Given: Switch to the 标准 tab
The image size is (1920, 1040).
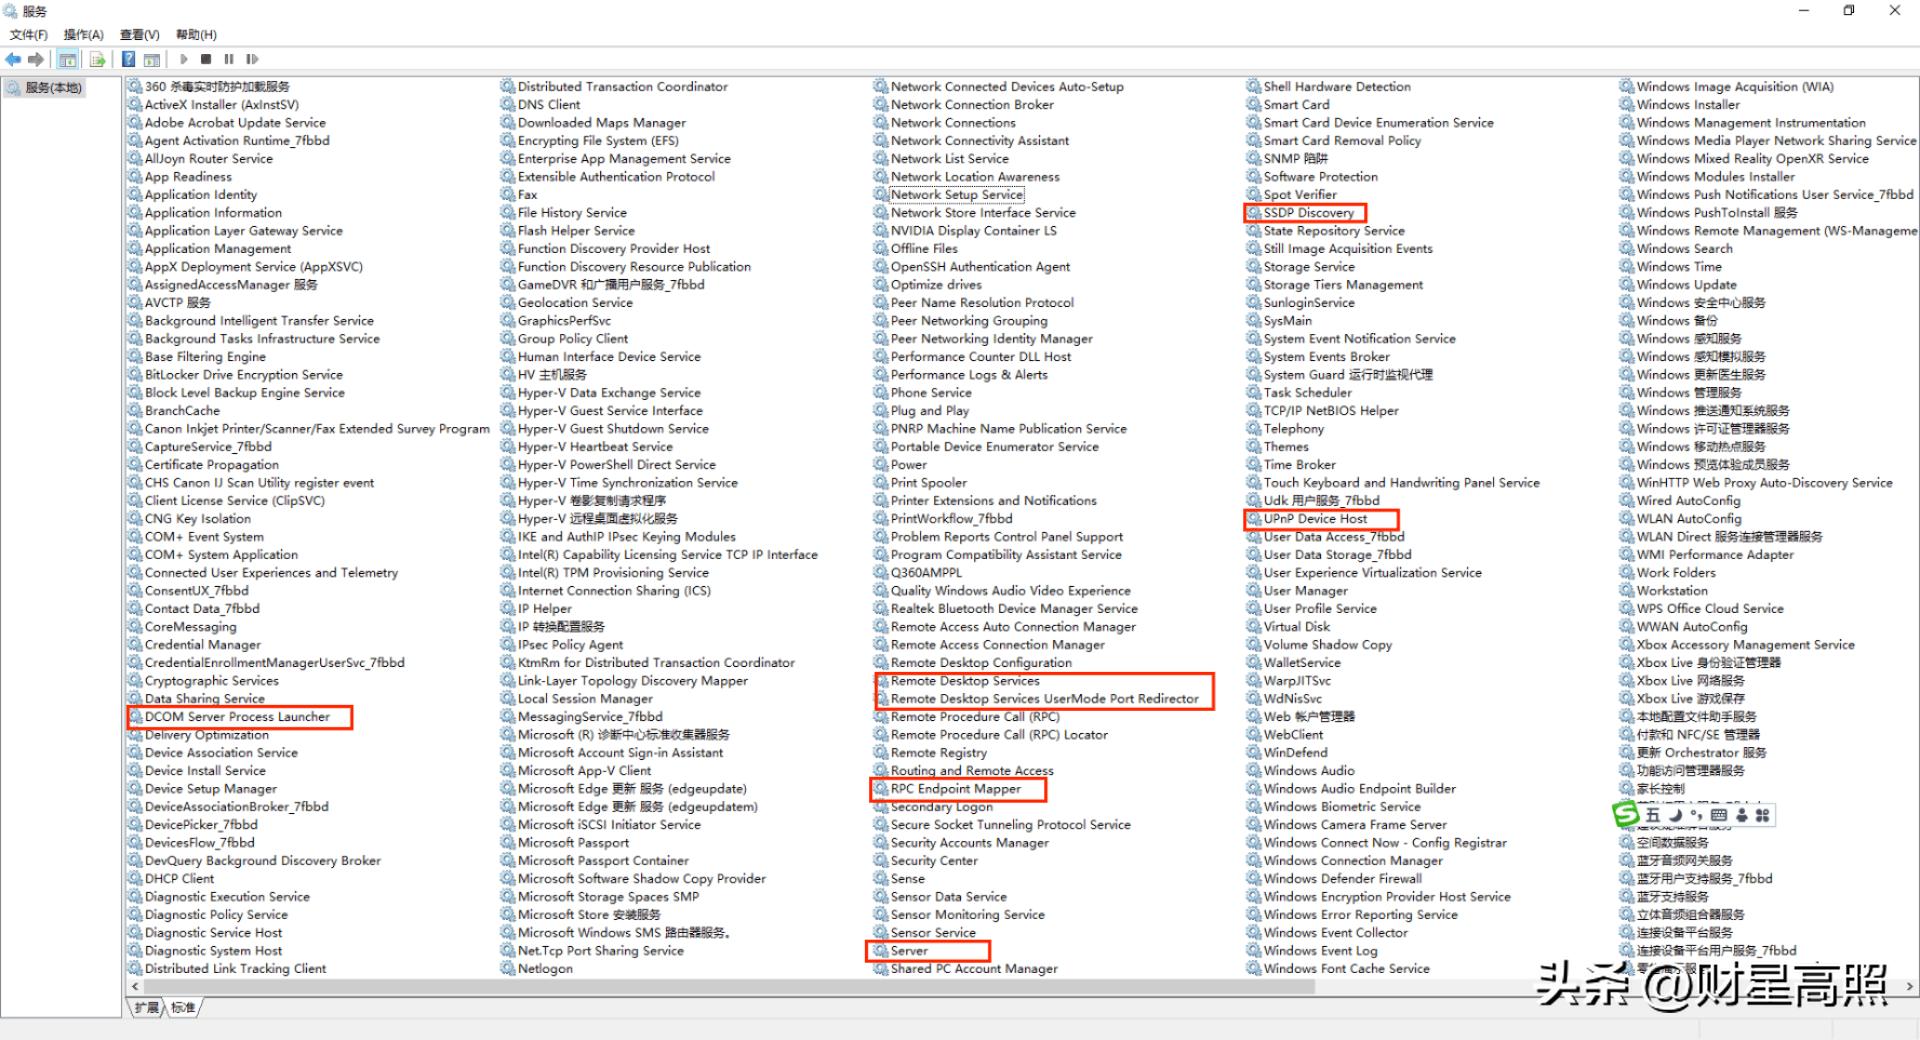Looking at the screenshot, I should (181, 1008).
